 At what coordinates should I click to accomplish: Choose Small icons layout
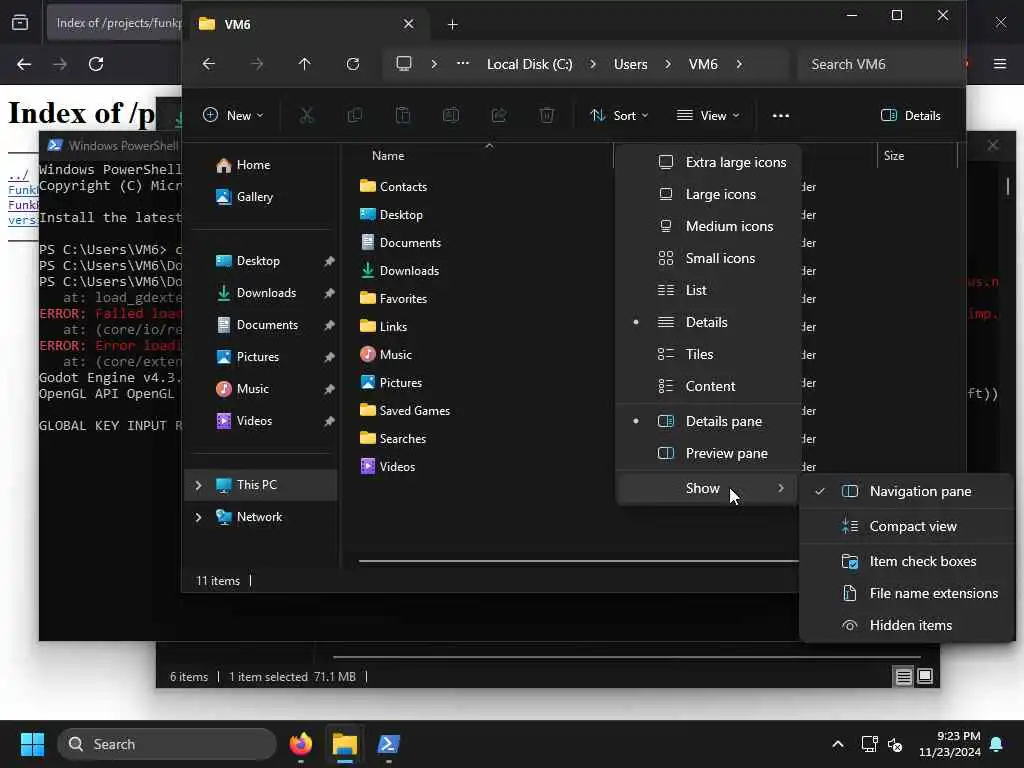pos(709,258)
